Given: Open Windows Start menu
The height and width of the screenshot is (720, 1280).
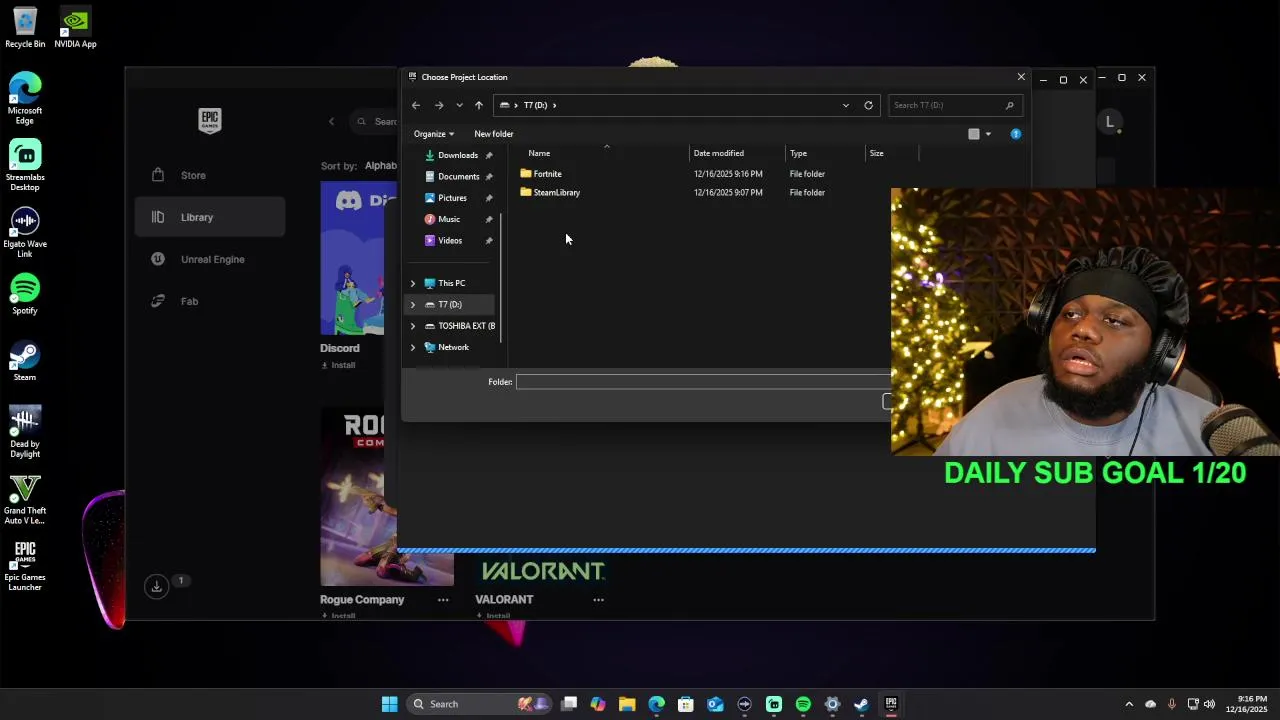Looking at the screenshot, I should tap(389, 704).
